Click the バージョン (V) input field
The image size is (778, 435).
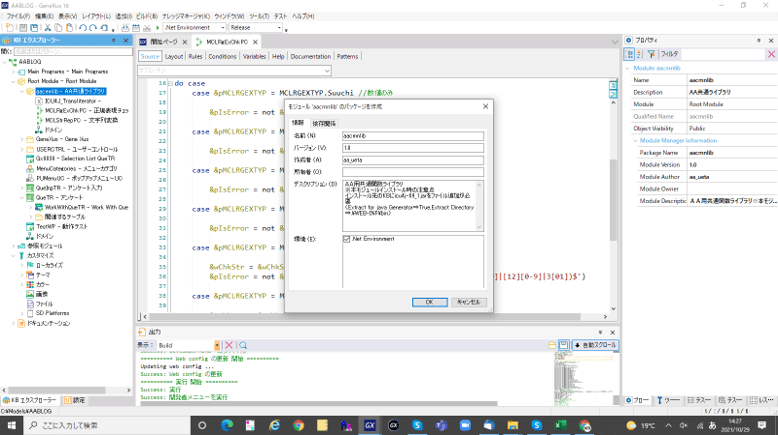point(413,148)
